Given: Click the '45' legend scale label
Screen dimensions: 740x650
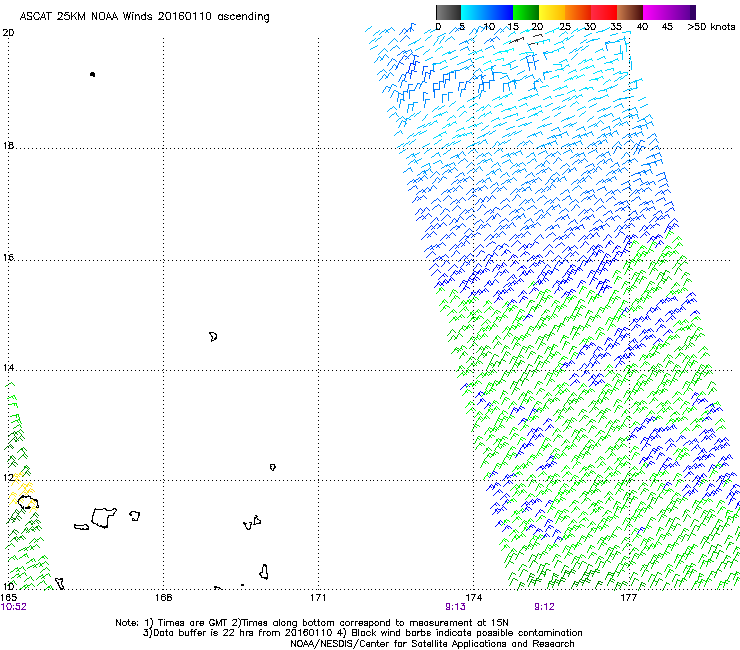Looking at the screenshot, I should pyautogui.click(x=667, y=27).
